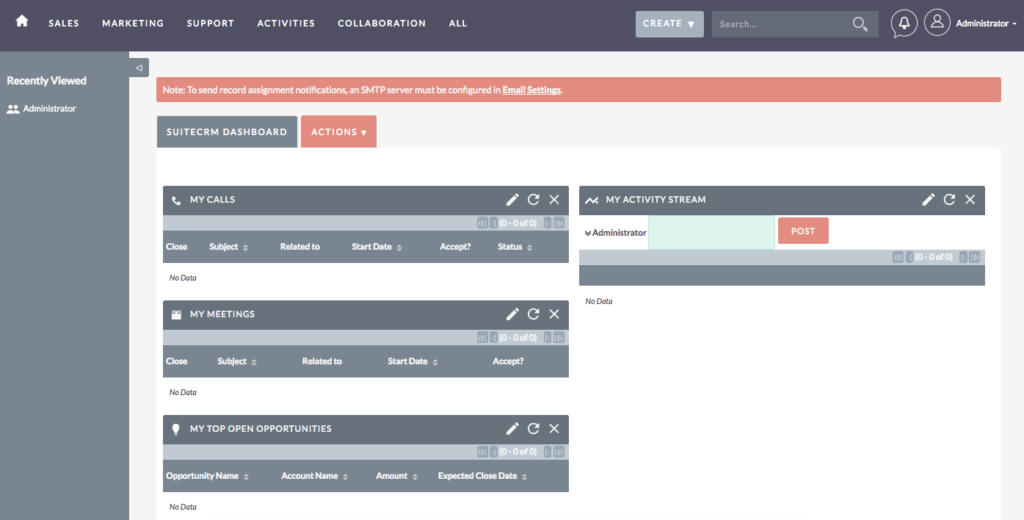Click the Home icon in navbar
The height and width of the screenshot is (520, 1024).
[22, 22]
